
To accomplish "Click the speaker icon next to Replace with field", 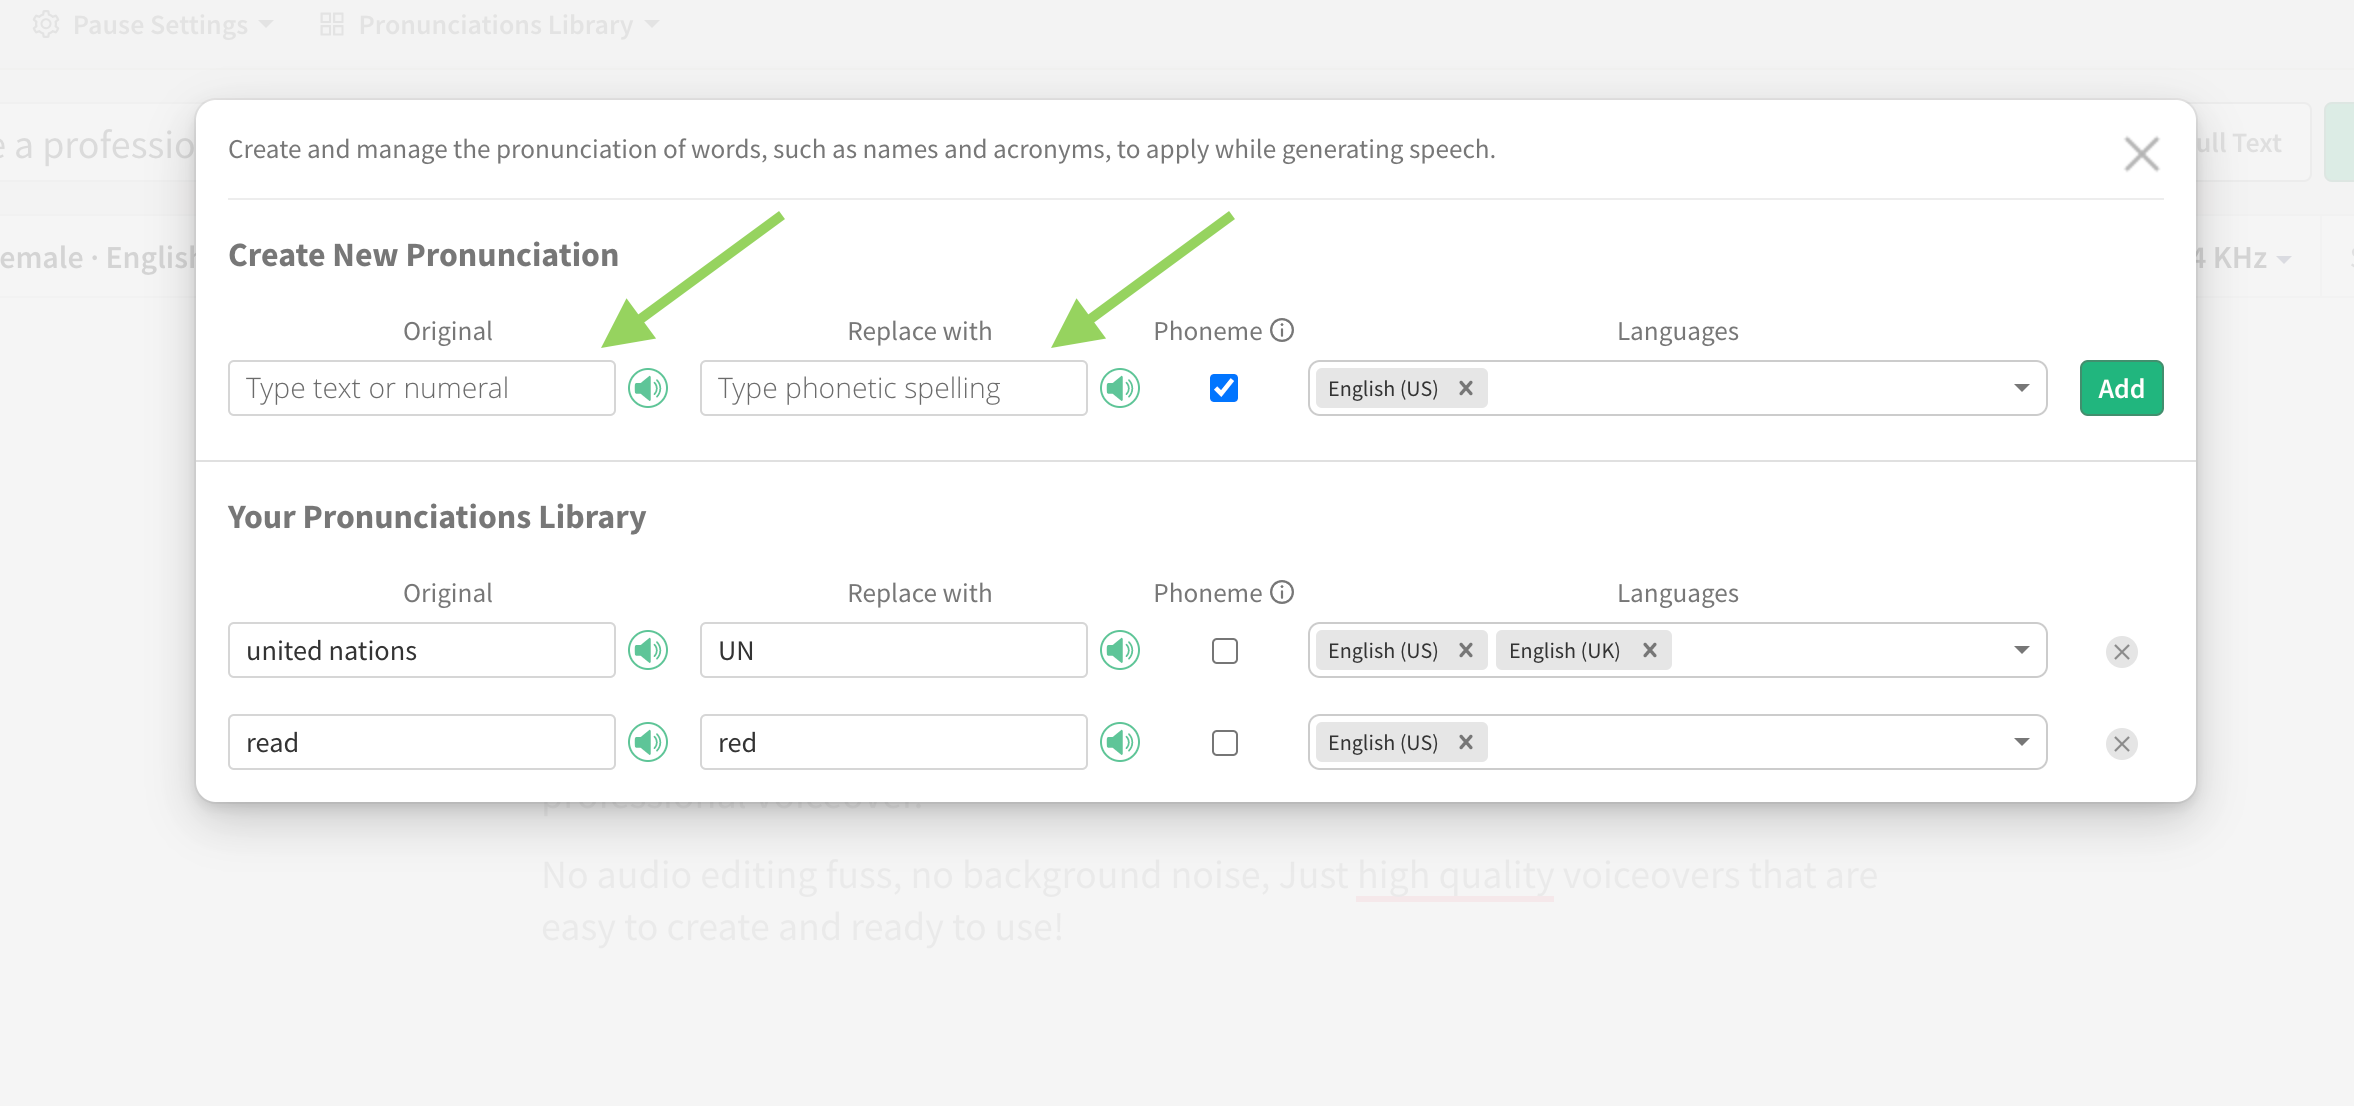I will point(1121,387).
